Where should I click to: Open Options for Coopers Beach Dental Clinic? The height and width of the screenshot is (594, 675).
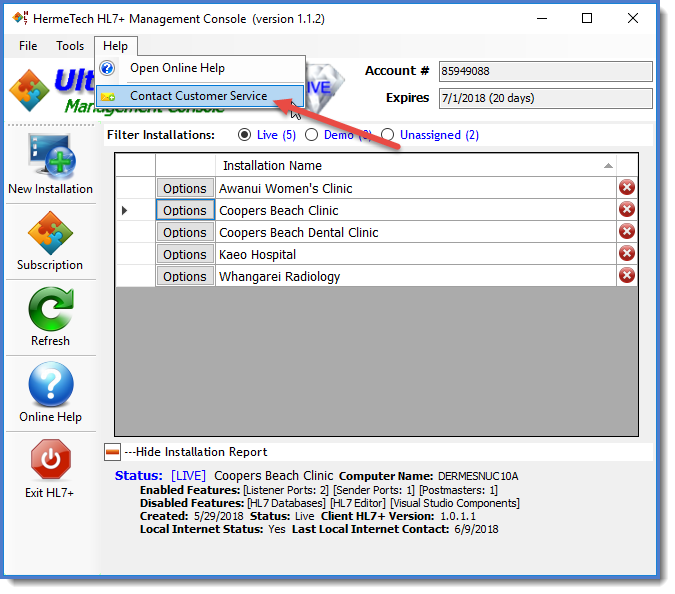click(x=185, y=232)
